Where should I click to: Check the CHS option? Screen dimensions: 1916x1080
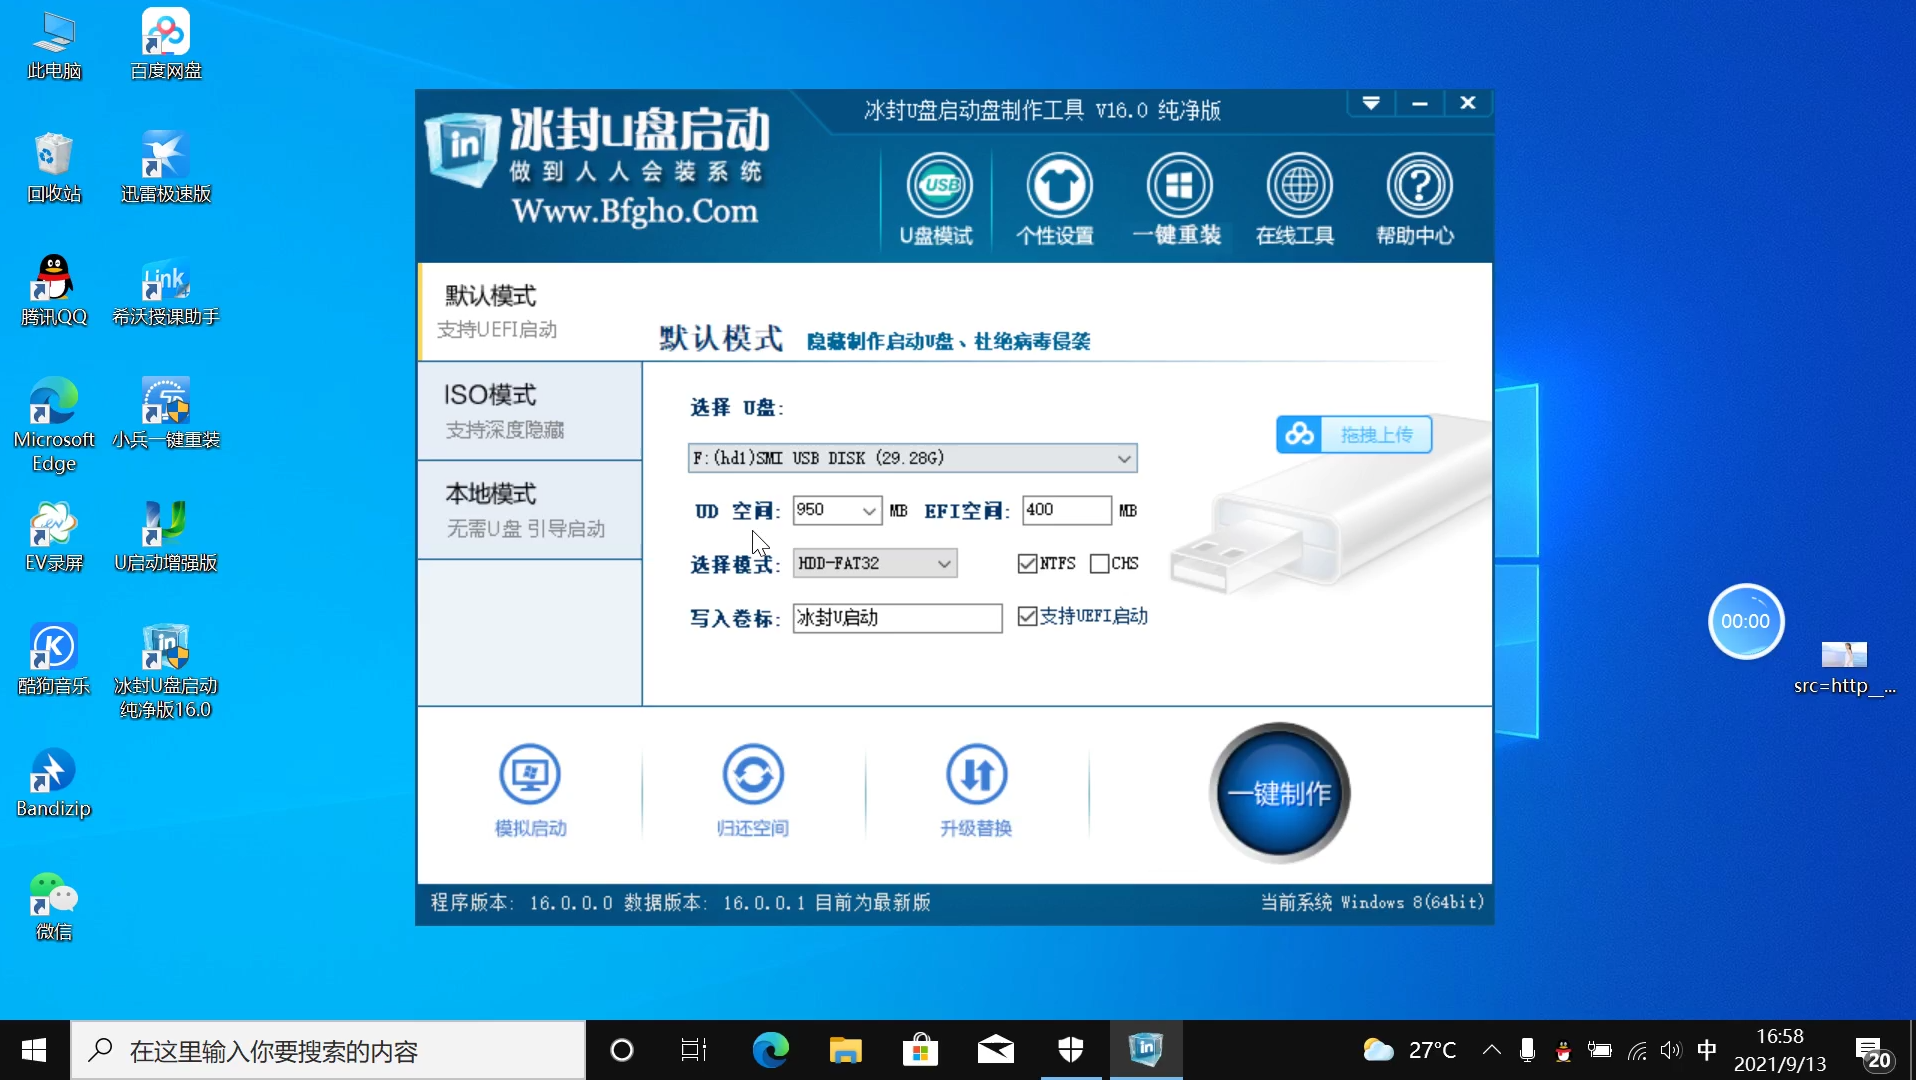pyautogui.click(x=1100, y=563)
